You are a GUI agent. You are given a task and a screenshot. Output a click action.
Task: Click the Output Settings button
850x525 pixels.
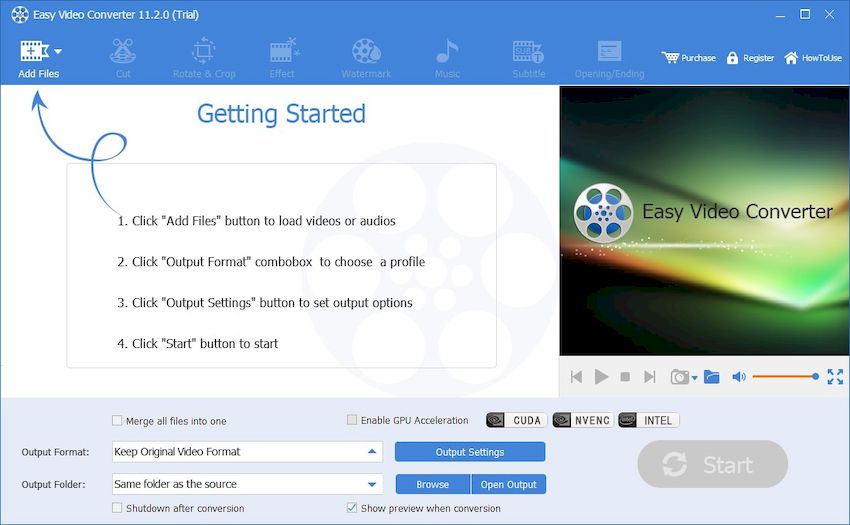[470, 452]
